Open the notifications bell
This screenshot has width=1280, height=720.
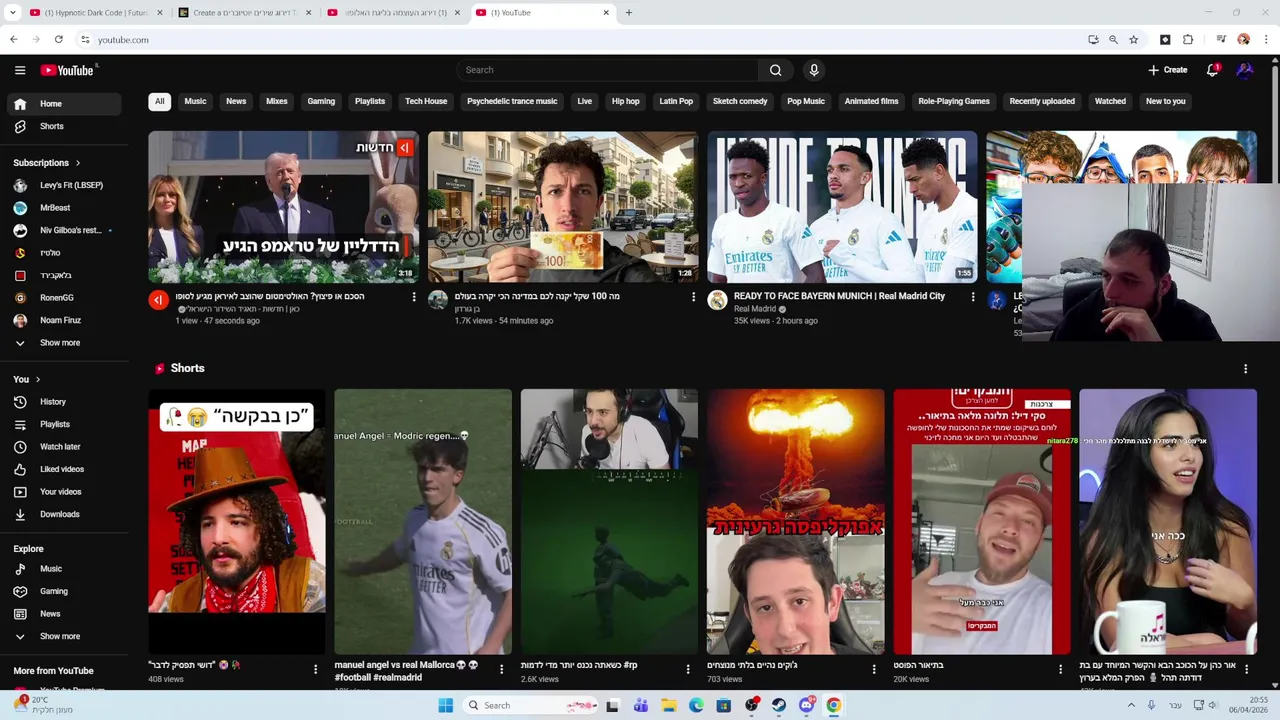[1212, 70]
